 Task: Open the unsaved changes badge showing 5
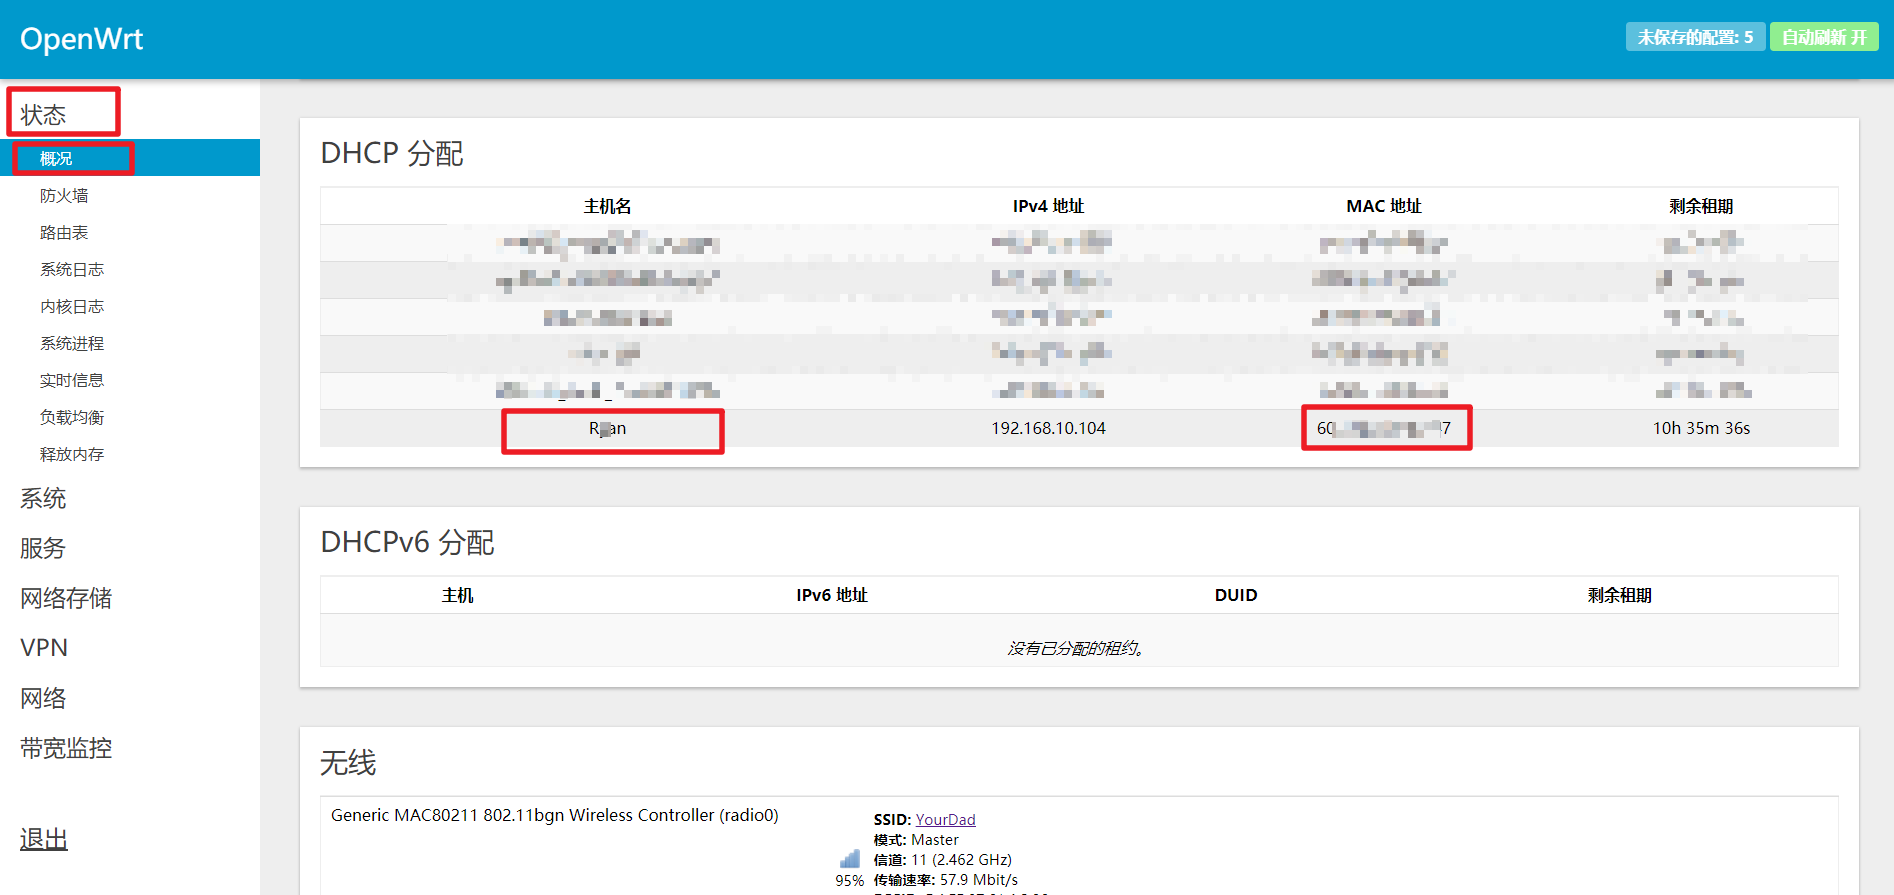[1694, 37]
